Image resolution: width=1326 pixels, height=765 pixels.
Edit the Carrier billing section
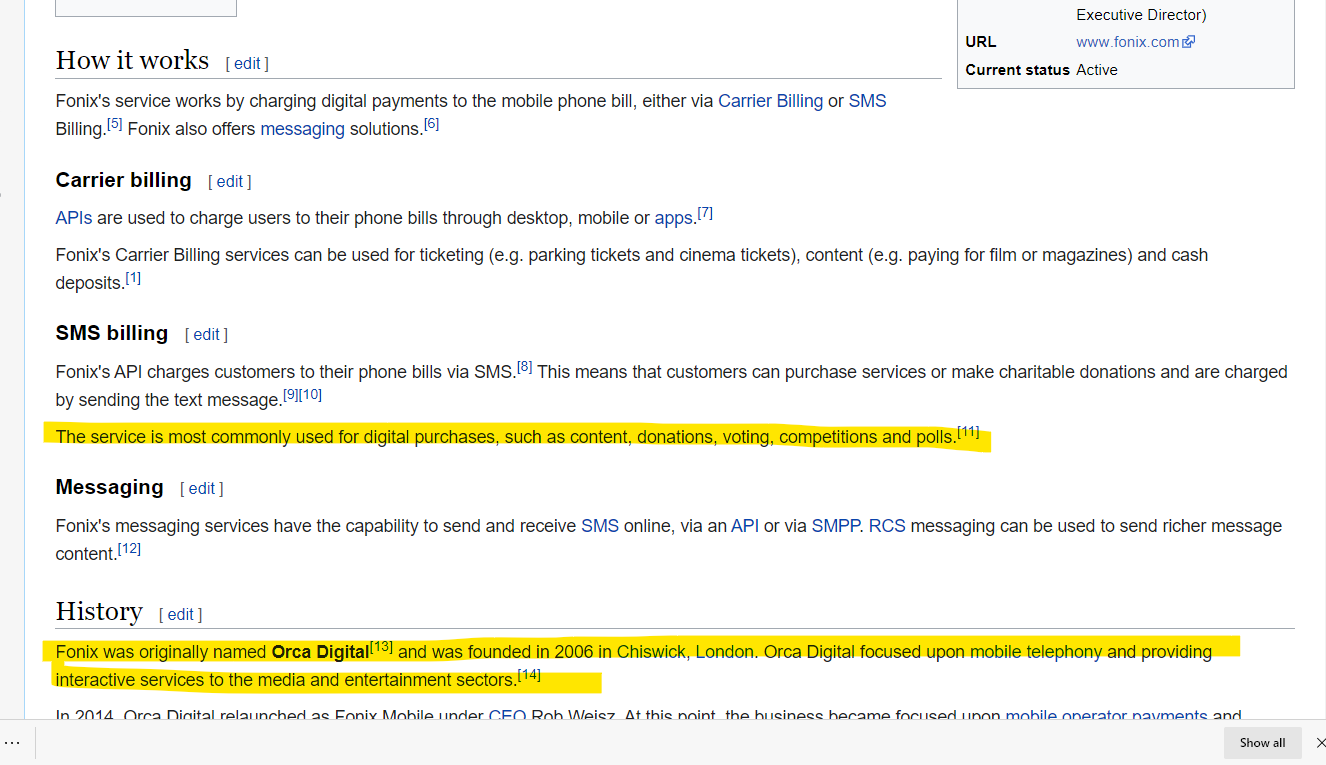[229, 182]
